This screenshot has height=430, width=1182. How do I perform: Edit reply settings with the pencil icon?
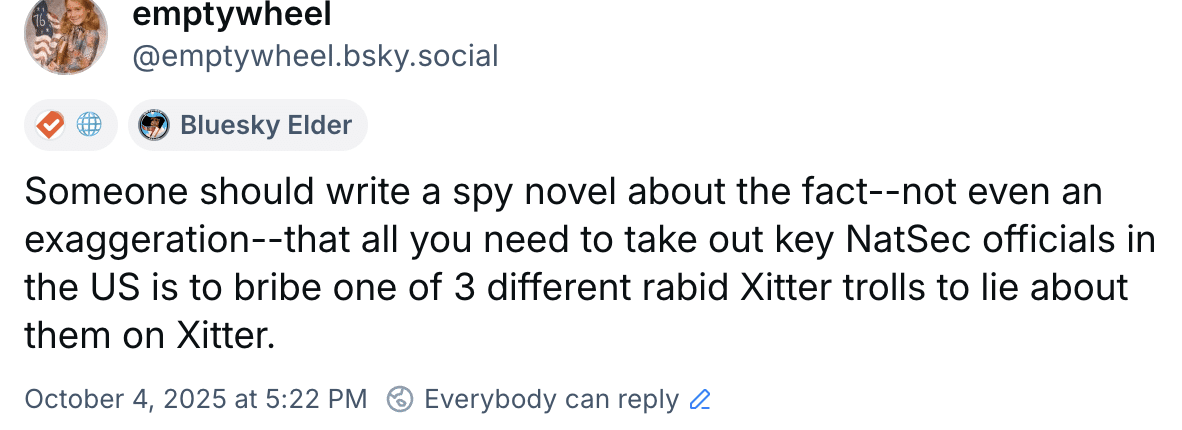[700, 400]
